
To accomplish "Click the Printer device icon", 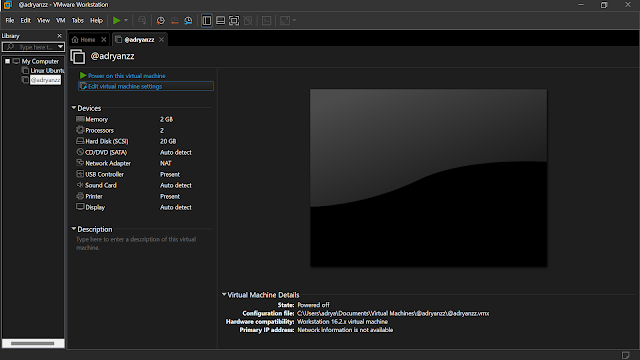I will coord(80,196).
